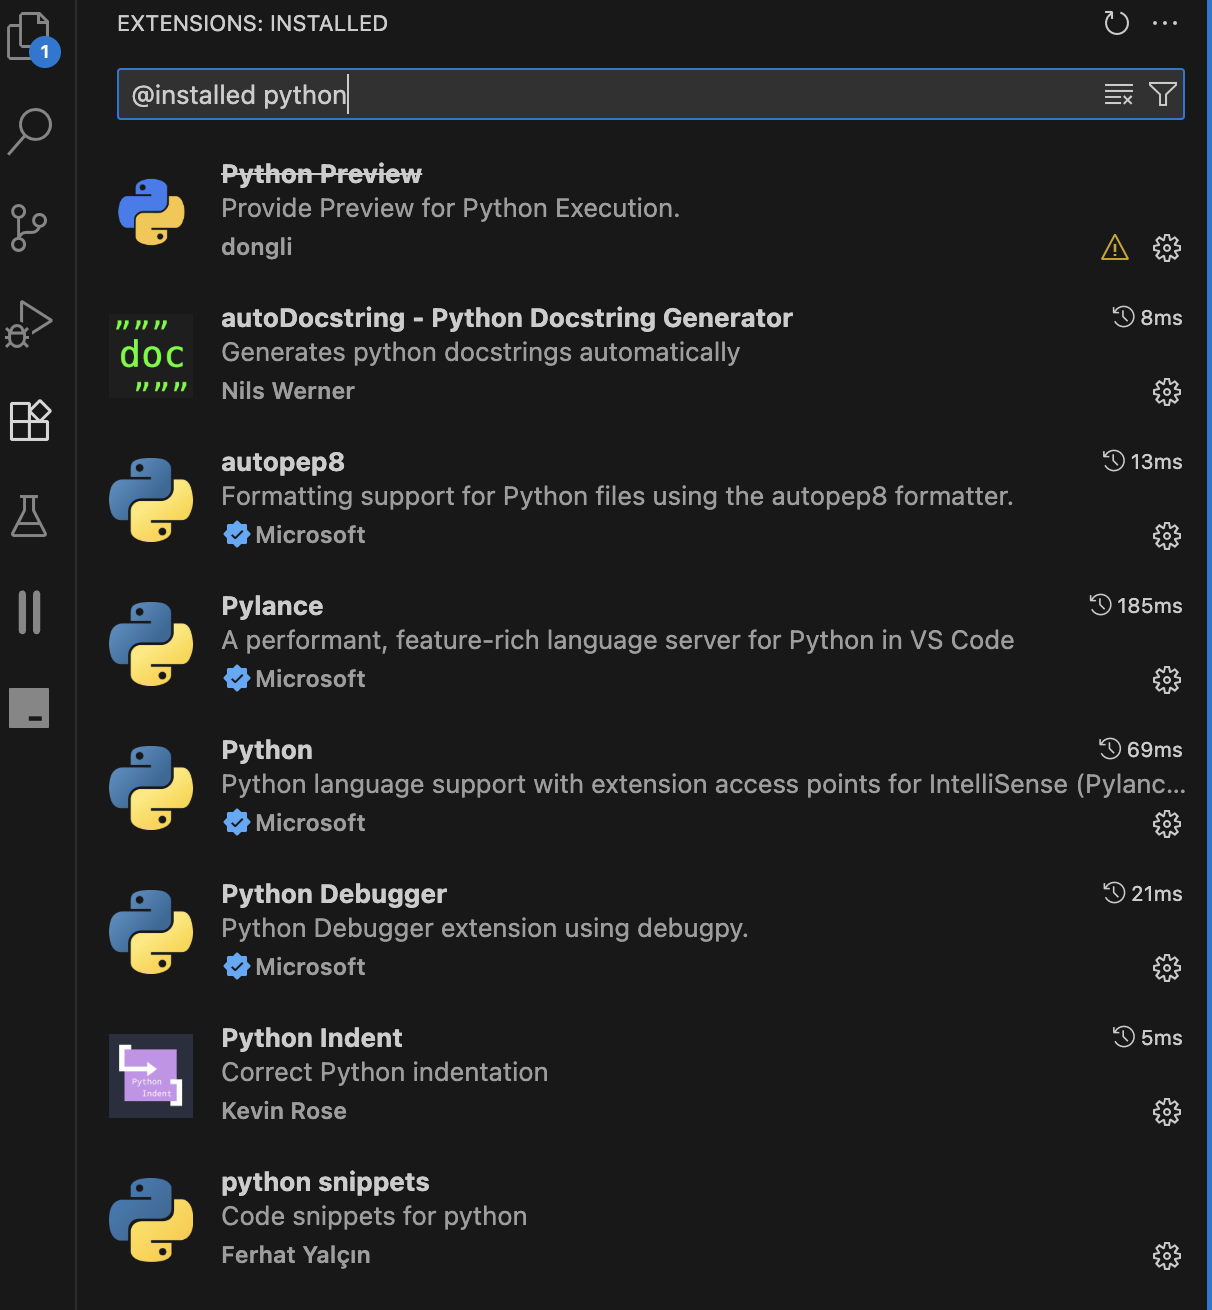Click the warning icon on Python Preview

[1115, 247]
